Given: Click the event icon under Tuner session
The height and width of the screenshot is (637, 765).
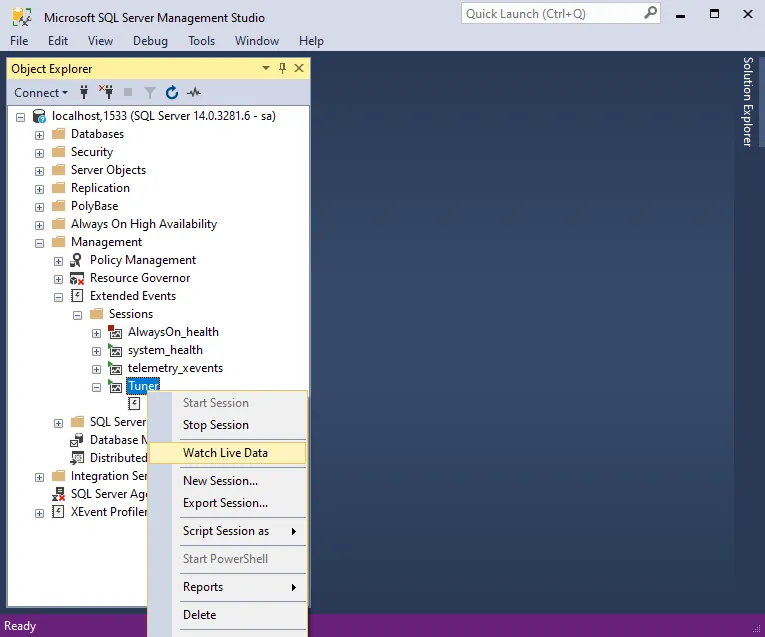Looking at the screenshot, I should (134, 403).
